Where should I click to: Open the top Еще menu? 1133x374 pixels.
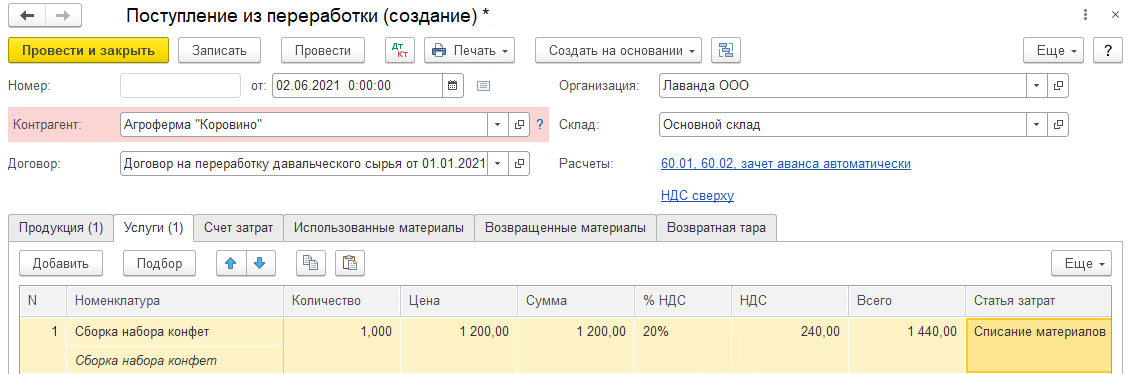[x=1053, y=51]
